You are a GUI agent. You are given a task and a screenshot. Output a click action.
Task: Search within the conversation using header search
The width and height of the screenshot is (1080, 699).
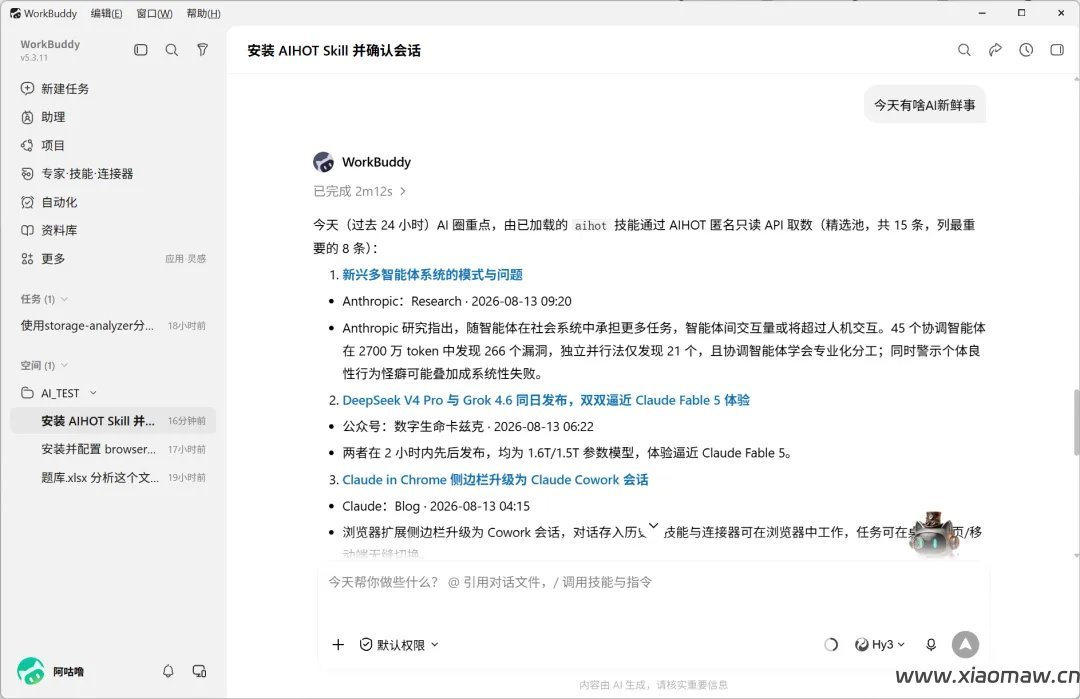click(x=964, y=50)
